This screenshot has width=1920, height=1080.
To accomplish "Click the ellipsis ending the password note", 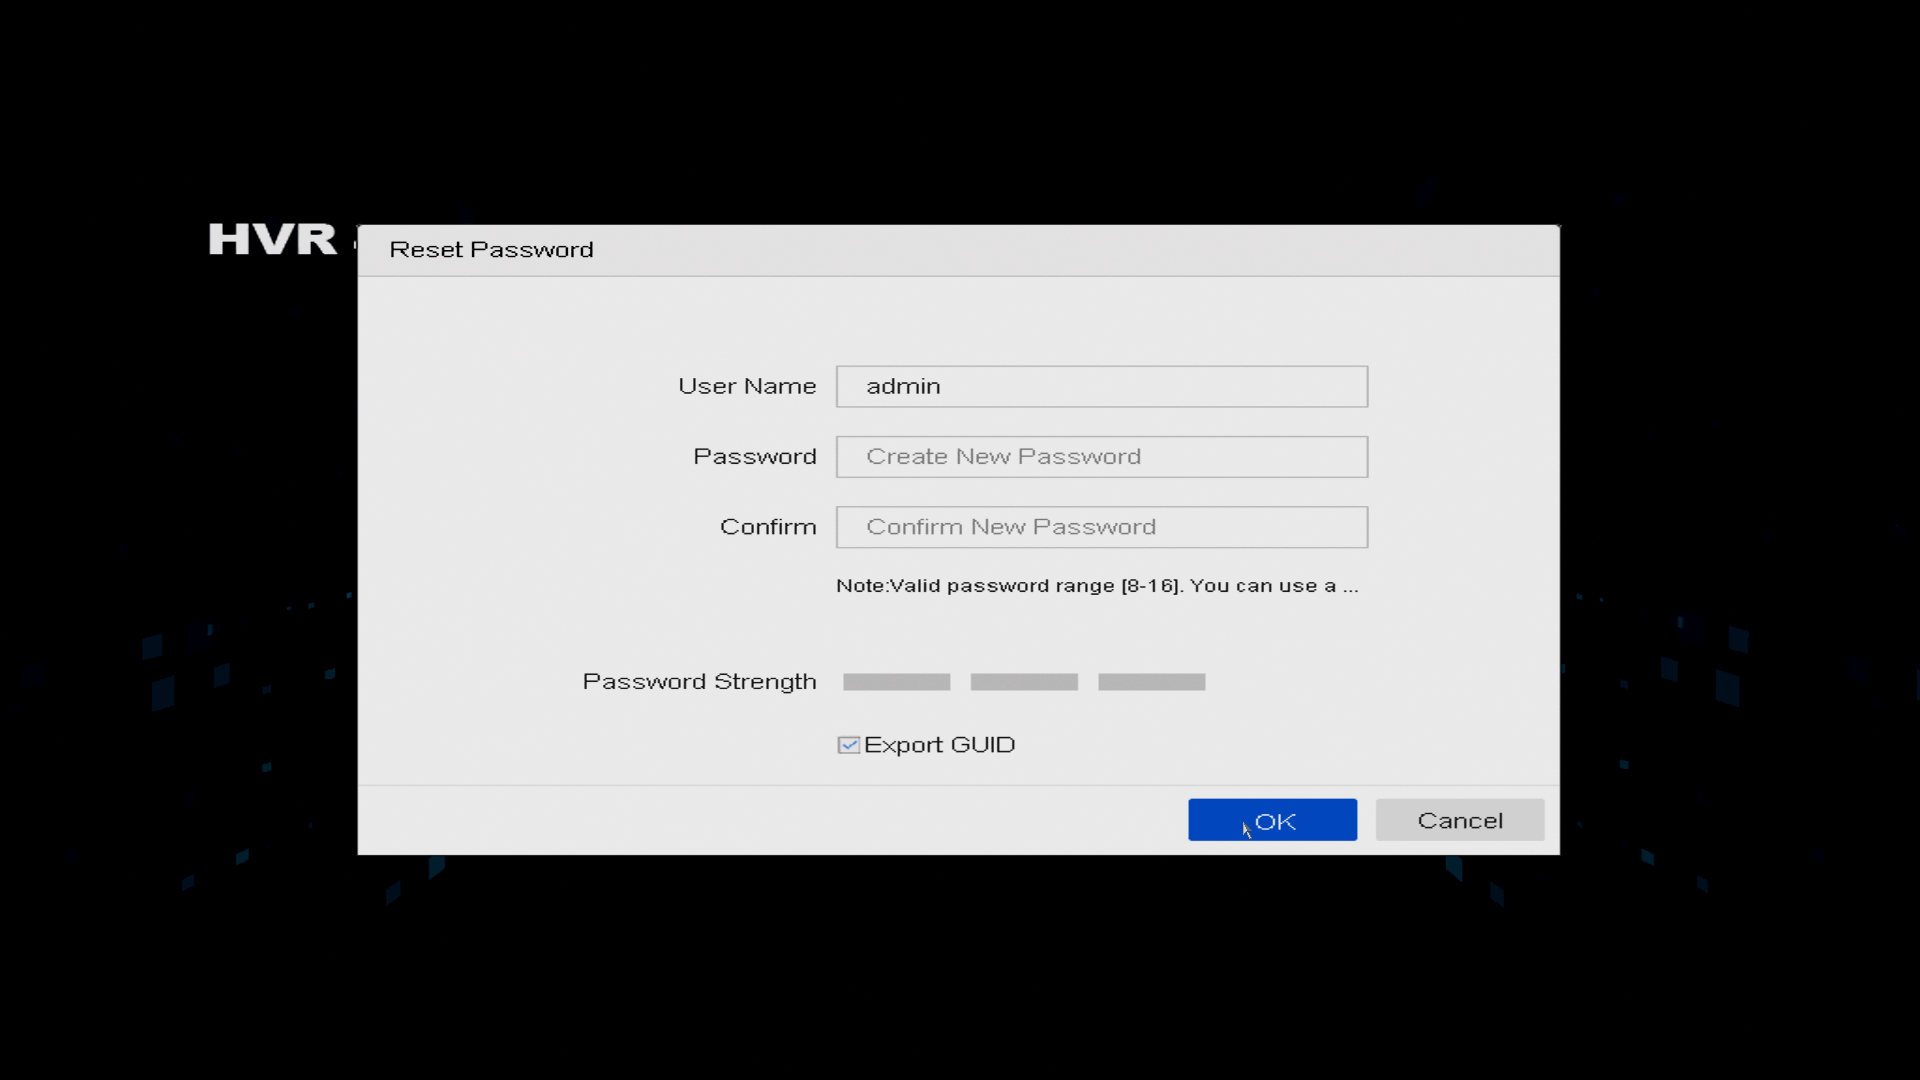I will click(1351, 590).
